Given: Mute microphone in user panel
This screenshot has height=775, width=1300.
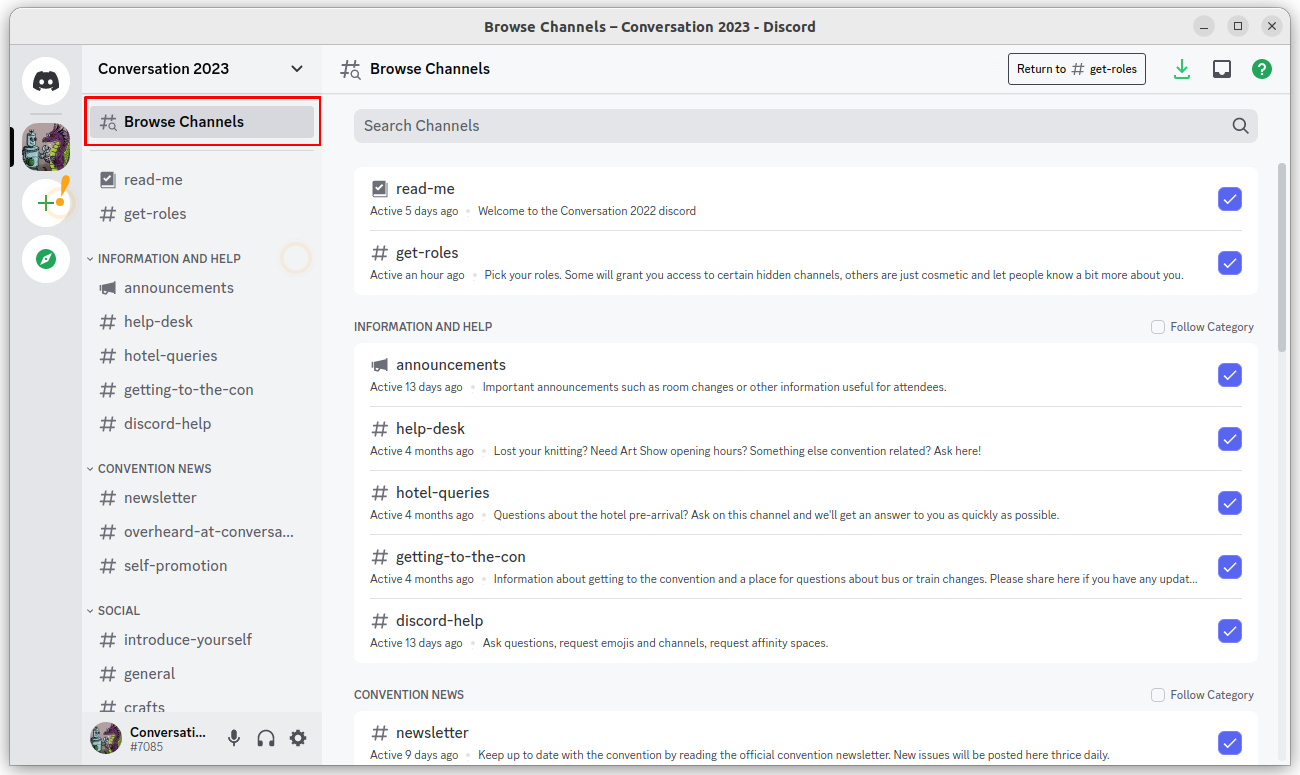Looking at the screenshot, I should (234, 738).
